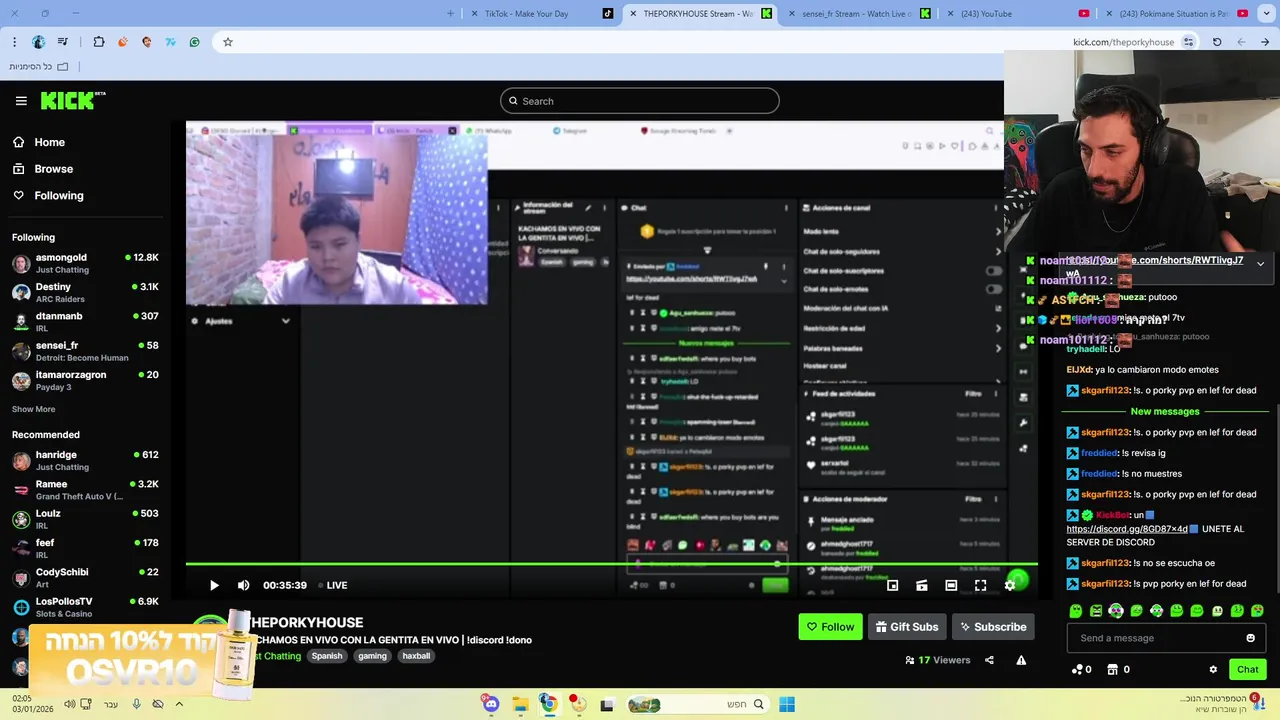This screenshot has width=1280, height=720.
Task: Open the Kick hamburger sidebar menu
Action: [21, 101]
